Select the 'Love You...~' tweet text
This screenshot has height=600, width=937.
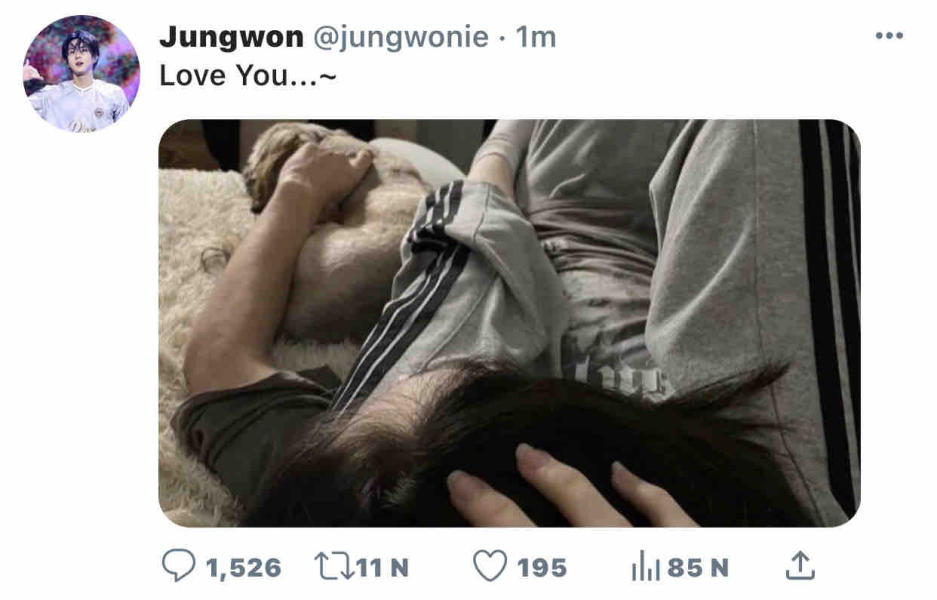(x=248, y=76)
